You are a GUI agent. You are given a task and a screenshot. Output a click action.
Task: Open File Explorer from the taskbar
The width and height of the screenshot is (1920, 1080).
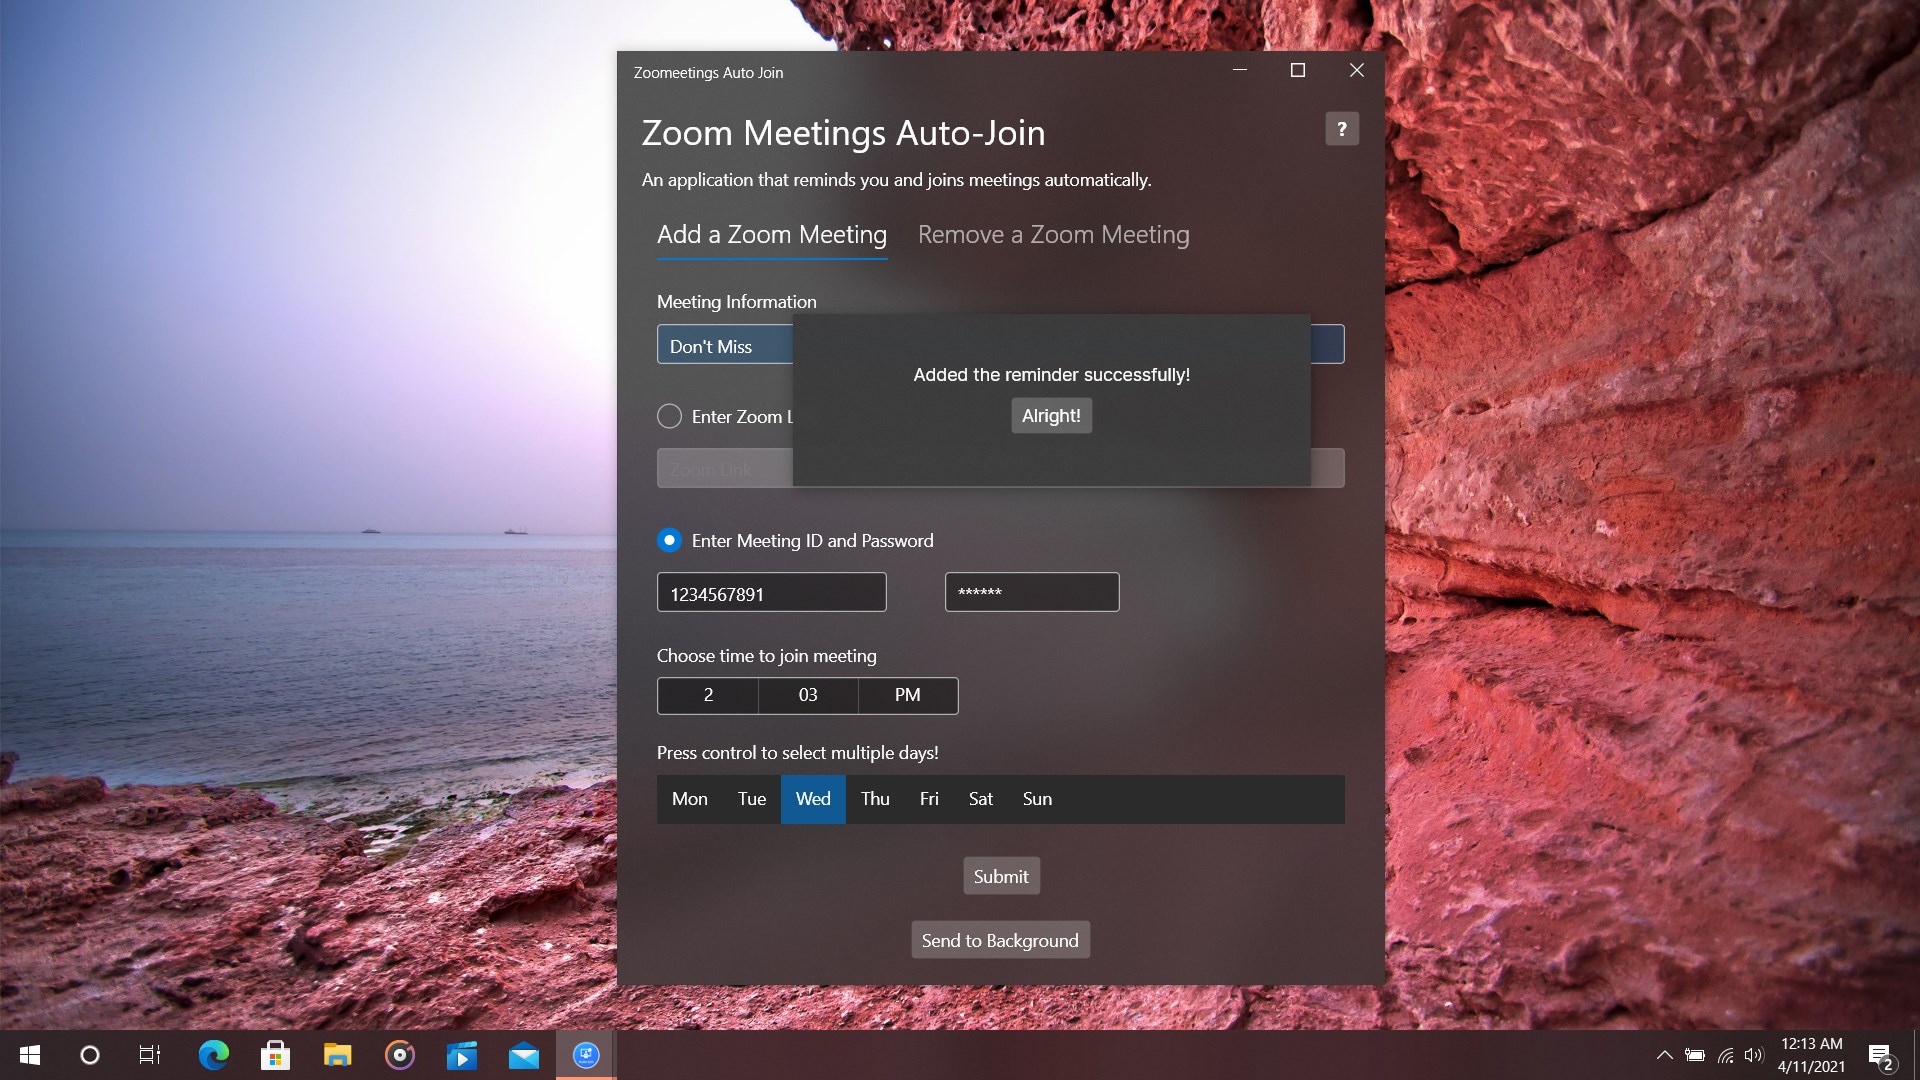(x=337, y=1054)
